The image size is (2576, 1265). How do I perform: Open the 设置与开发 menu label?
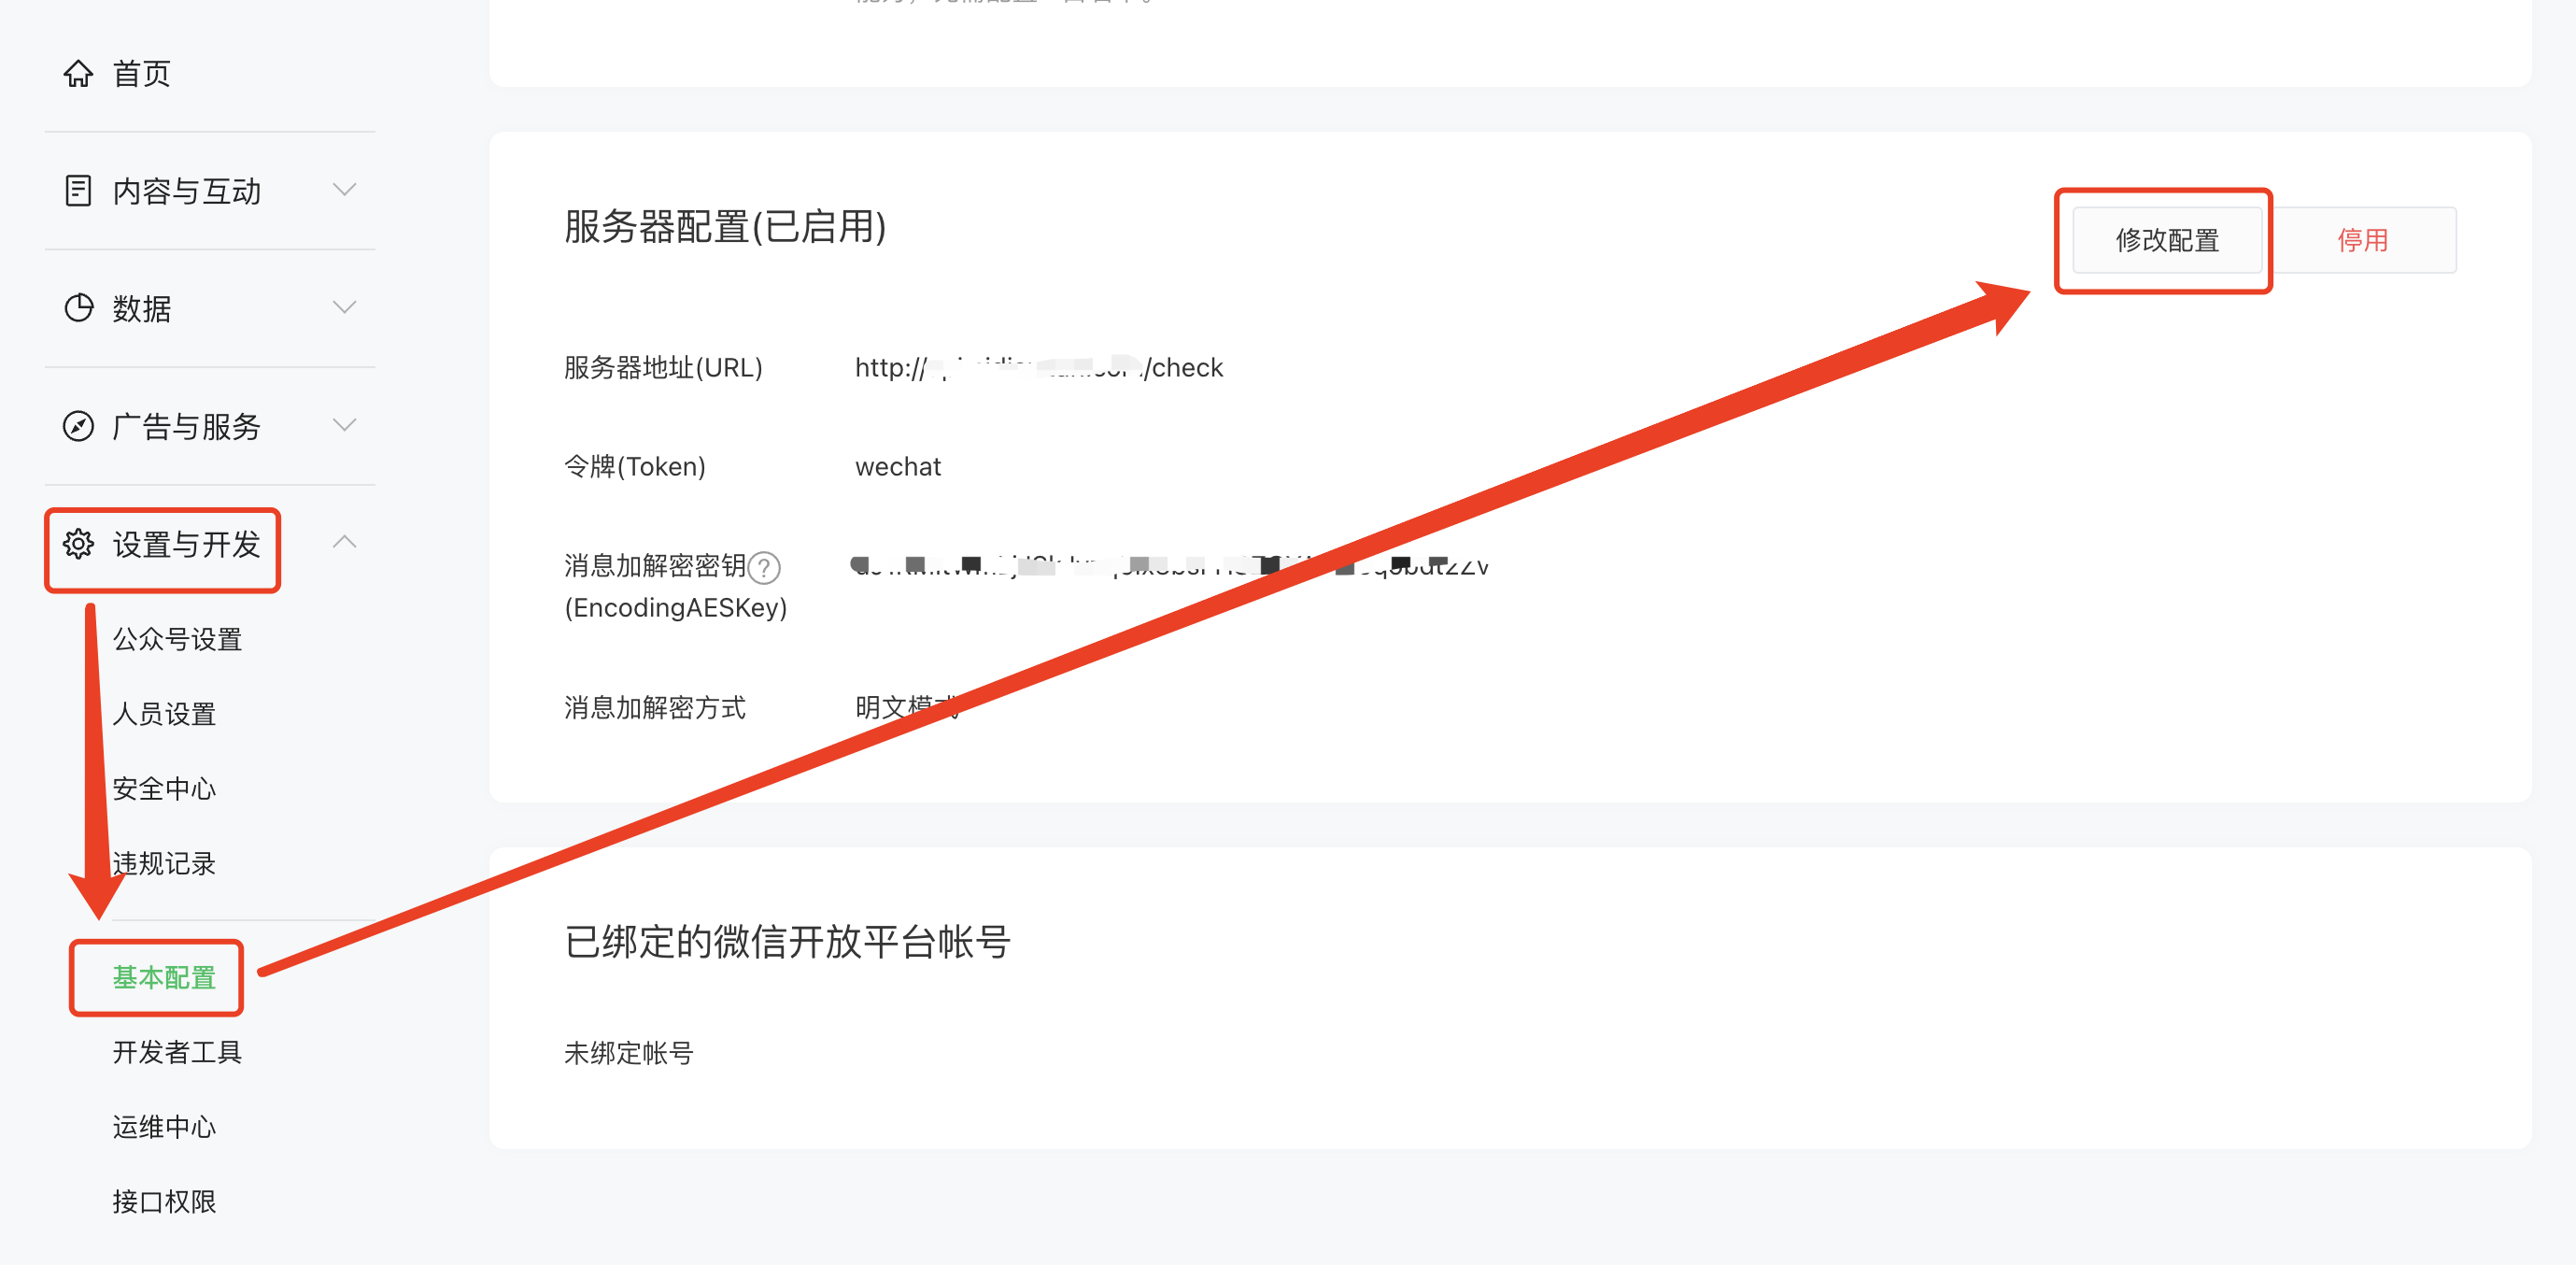click(x=186, y=545)
